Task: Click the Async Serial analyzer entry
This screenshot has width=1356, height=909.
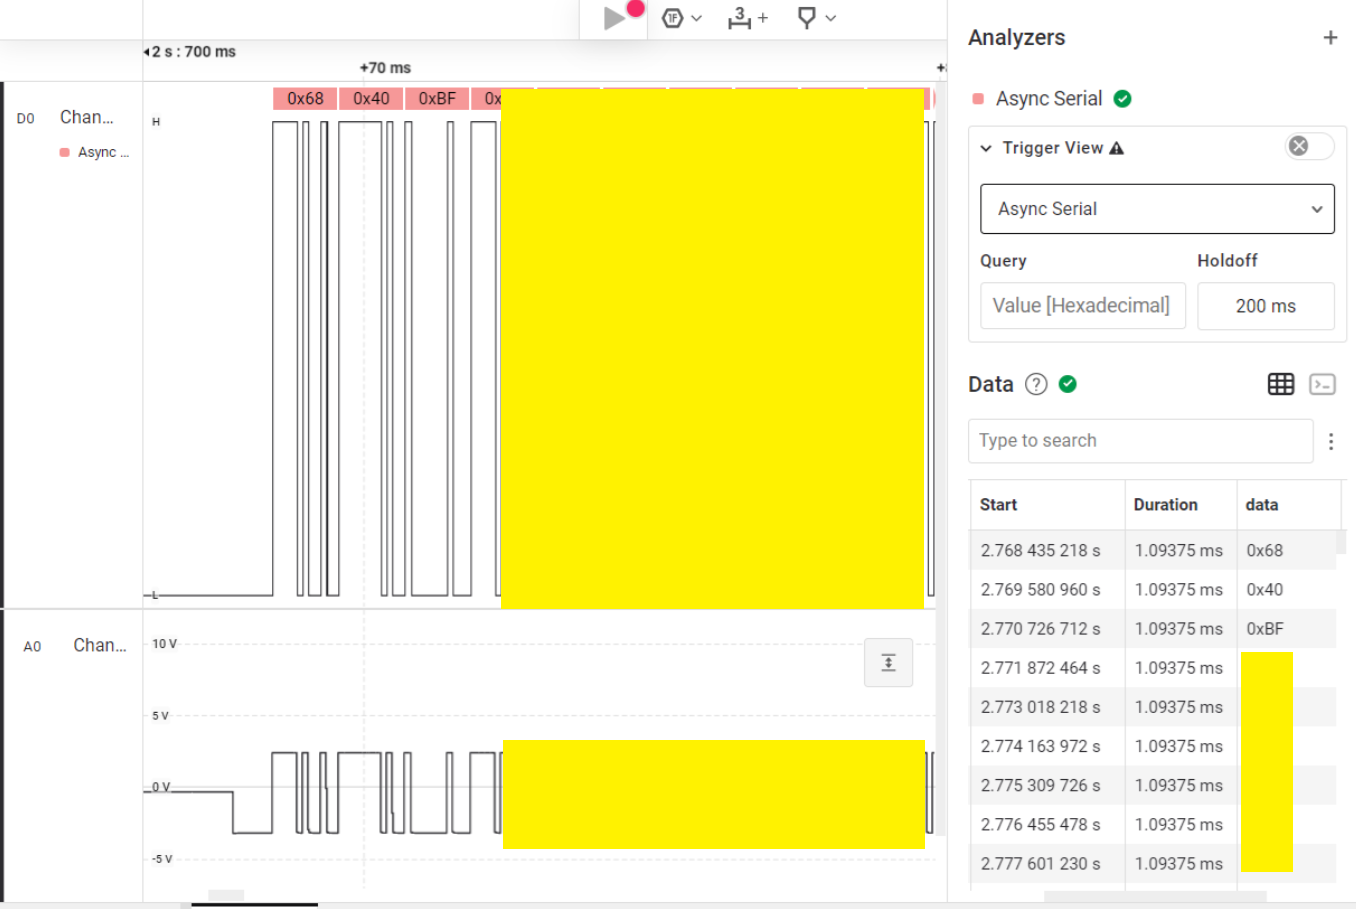Action: pos(1048,99)
